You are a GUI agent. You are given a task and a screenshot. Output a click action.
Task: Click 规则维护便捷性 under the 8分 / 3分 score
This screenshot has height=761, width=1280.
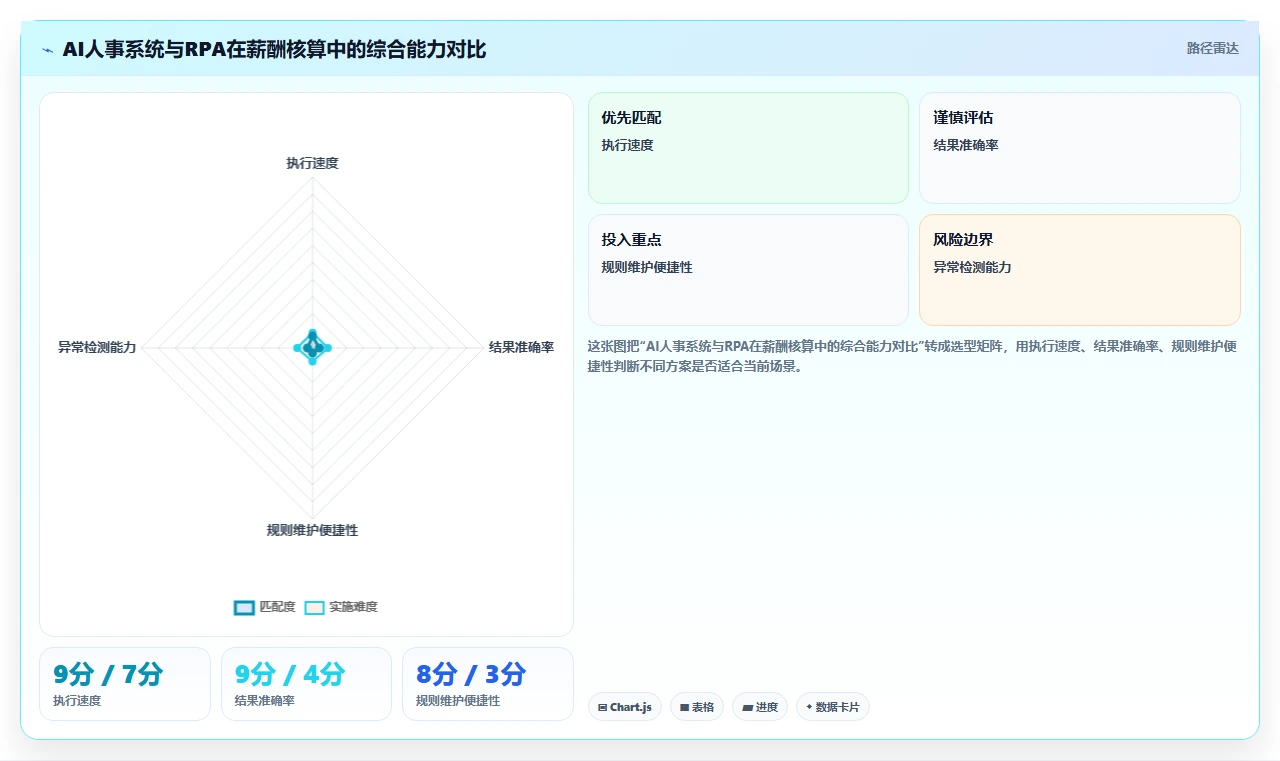(458, 700)
